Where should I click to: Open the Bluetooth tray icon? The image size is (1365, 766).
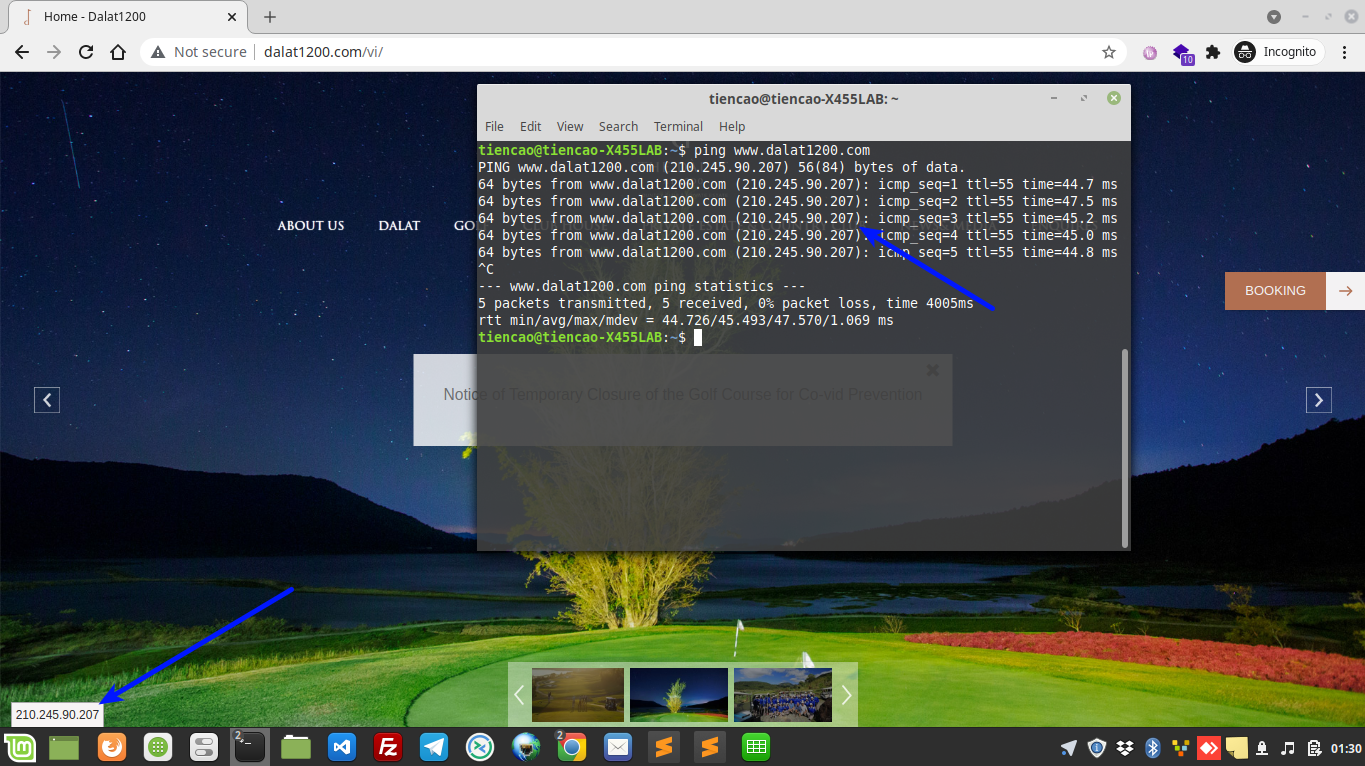pyautogui.click(x=1152, y=747)
